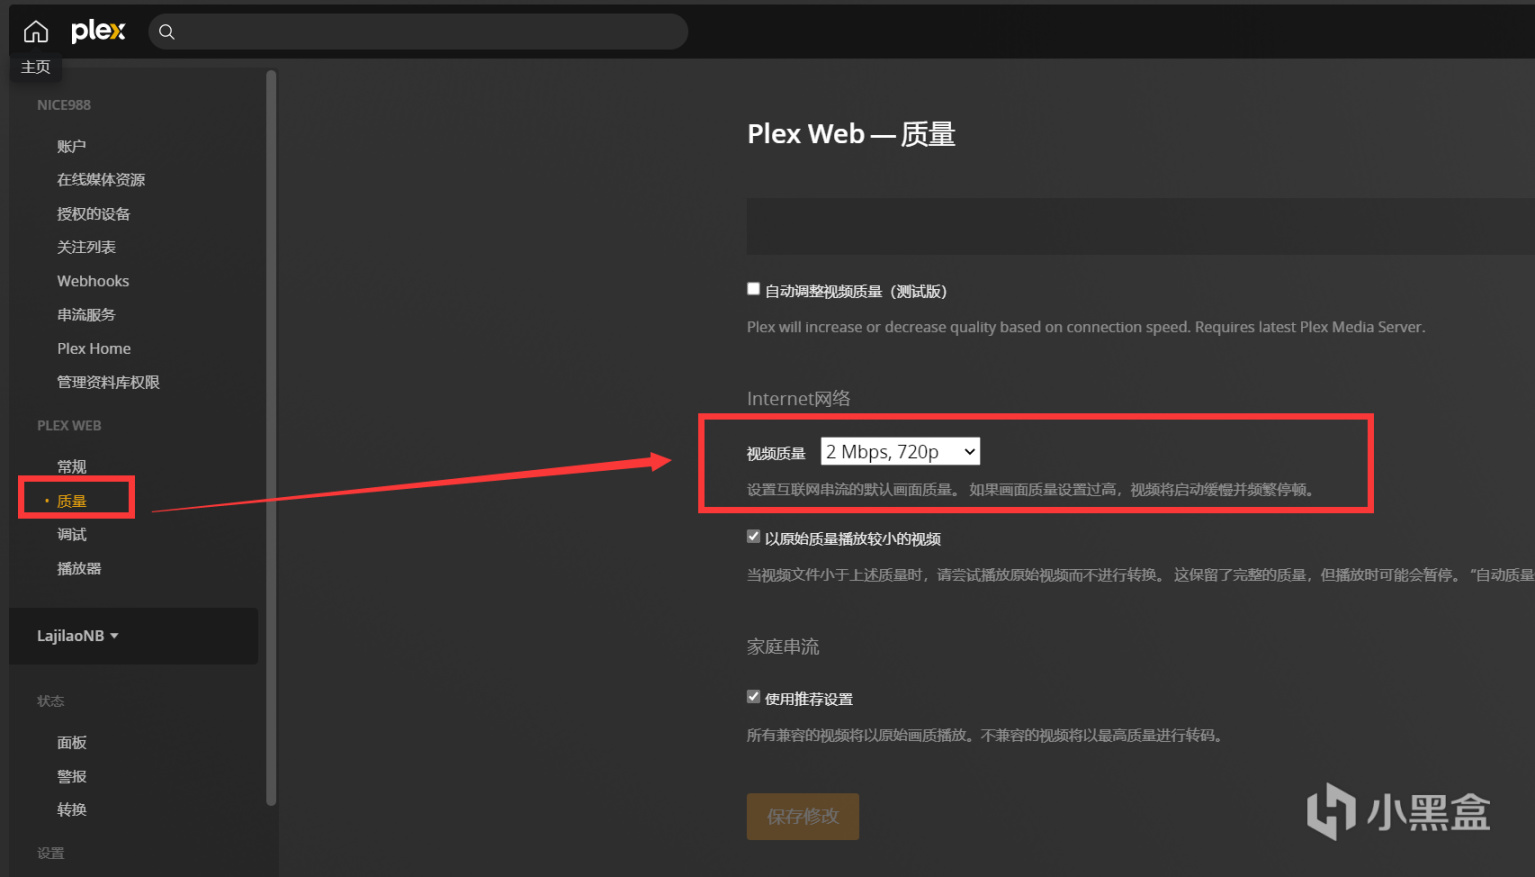Open 警报 under 状态
1535x877 pixels.
tap(71, 777)
